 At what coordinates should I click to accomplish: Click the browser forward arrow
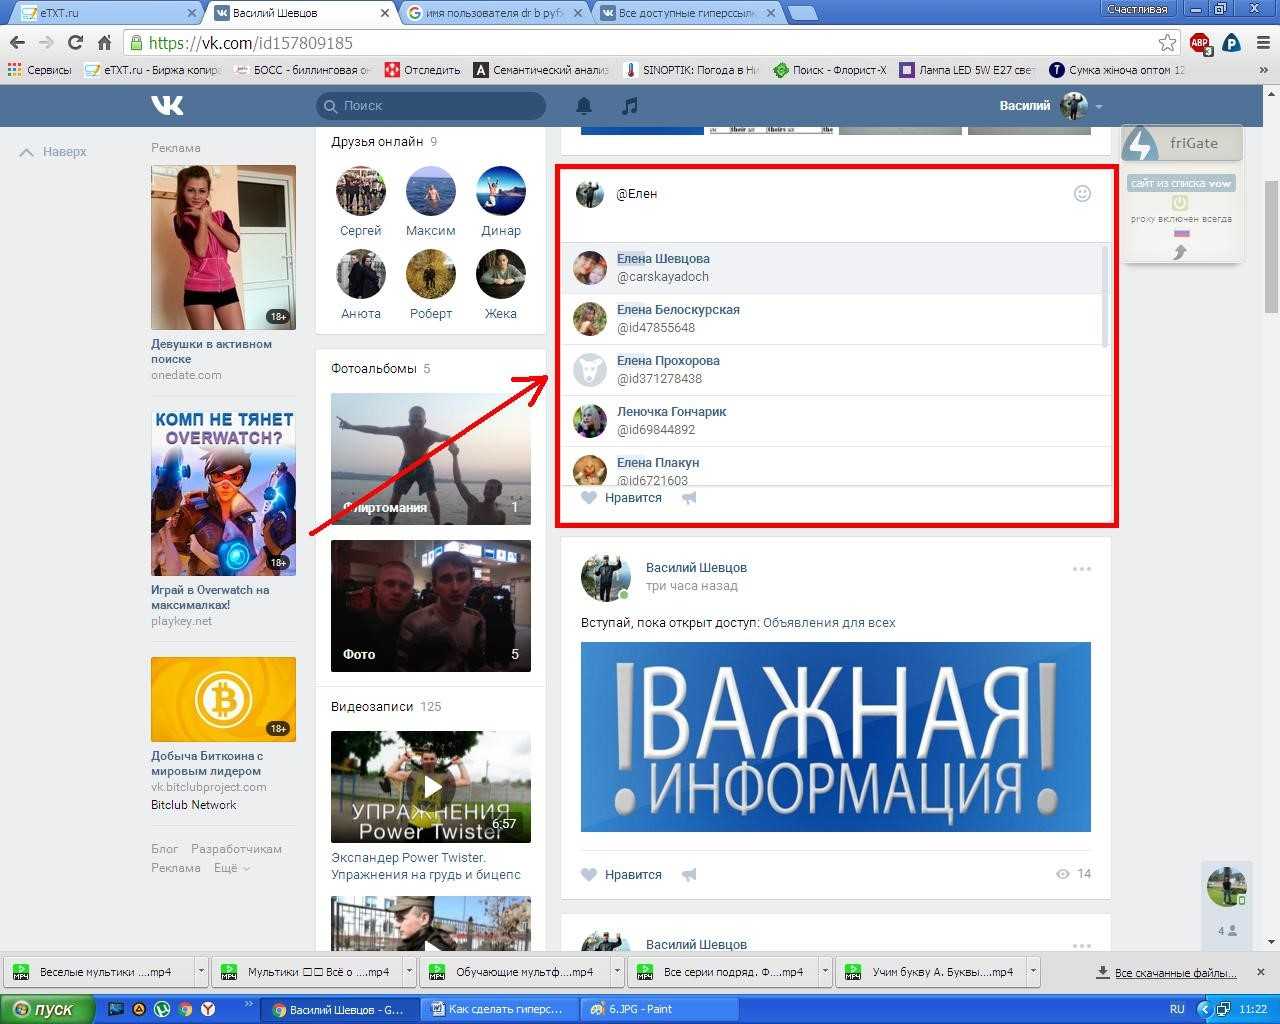45,43
